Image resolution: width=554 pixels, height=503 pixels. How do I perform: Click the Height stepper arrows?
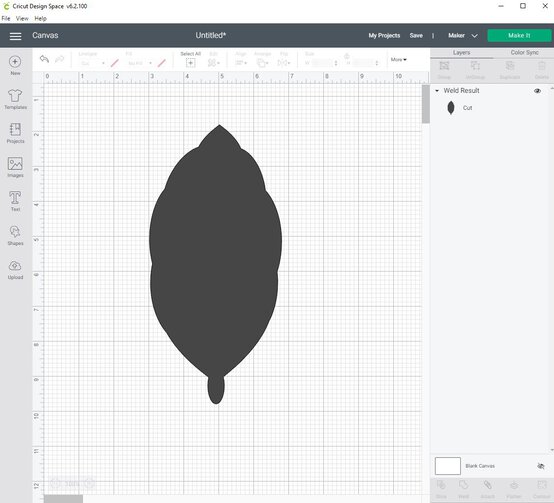click(377, 63)
